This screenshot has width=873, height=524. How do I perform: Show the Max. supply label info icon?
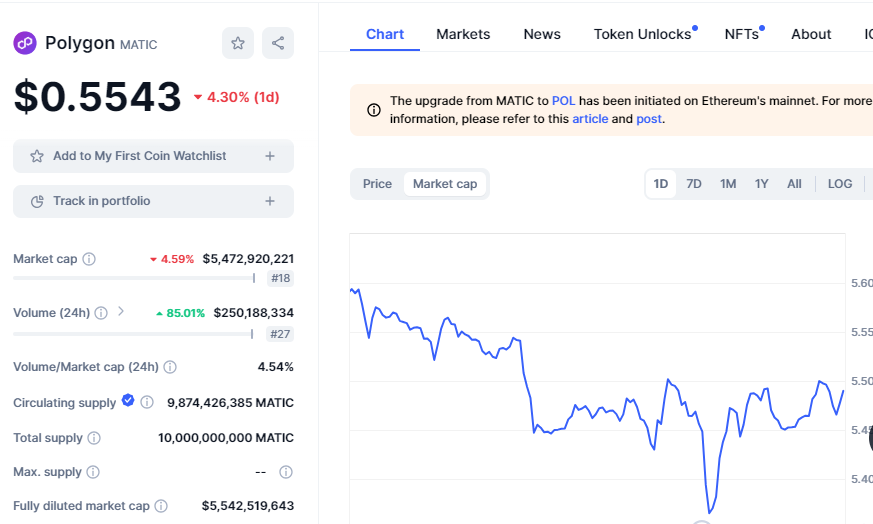point(93,472)
